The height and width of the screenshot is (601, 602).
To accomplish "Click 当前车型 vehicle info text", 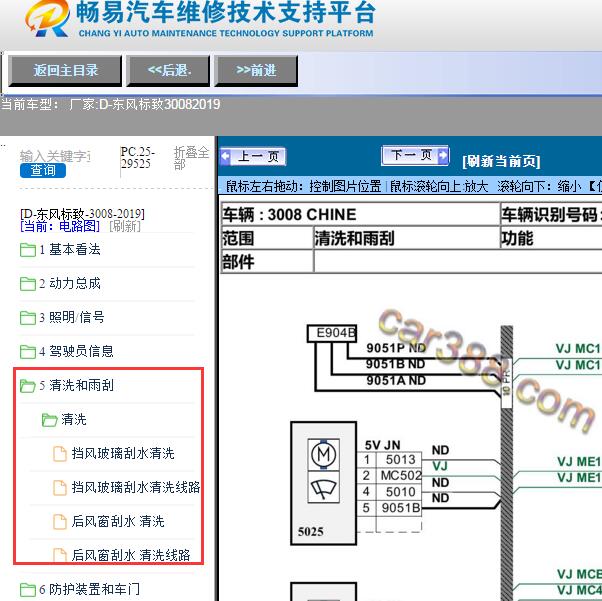I will coord(110,104).
